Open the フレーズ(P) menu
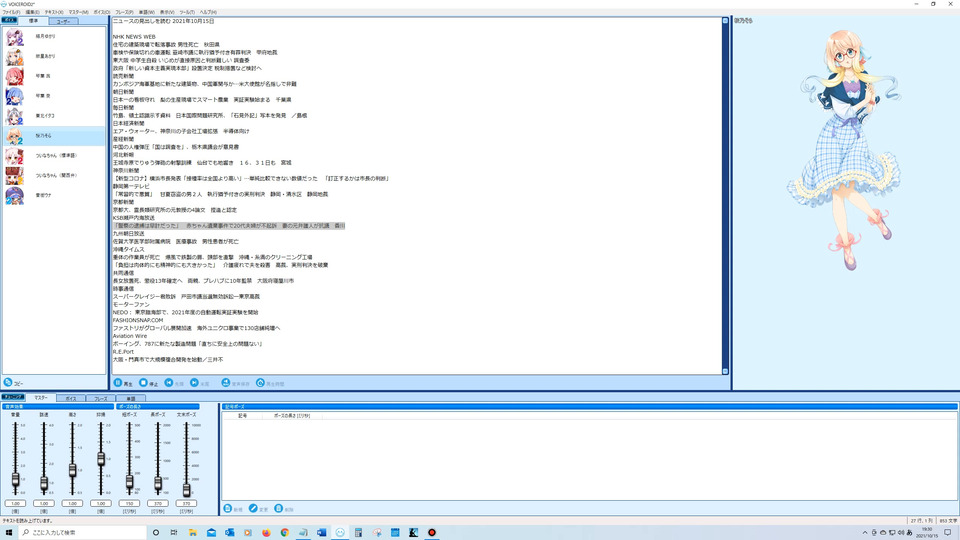The width and height of the screenshot is (960, 540). click(124, 12)
